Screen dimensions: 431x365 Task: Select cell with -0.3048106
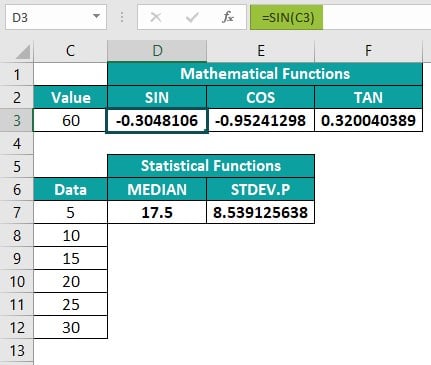tap(157, 120)
